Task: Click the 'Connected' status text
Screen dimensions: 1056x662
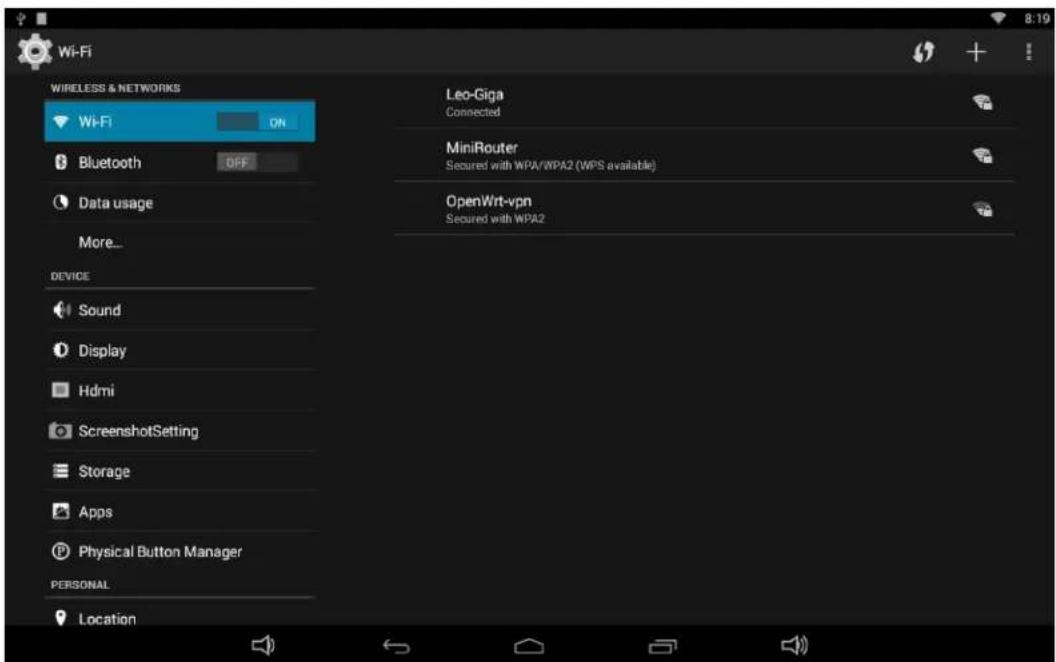Action: [473, 112]
